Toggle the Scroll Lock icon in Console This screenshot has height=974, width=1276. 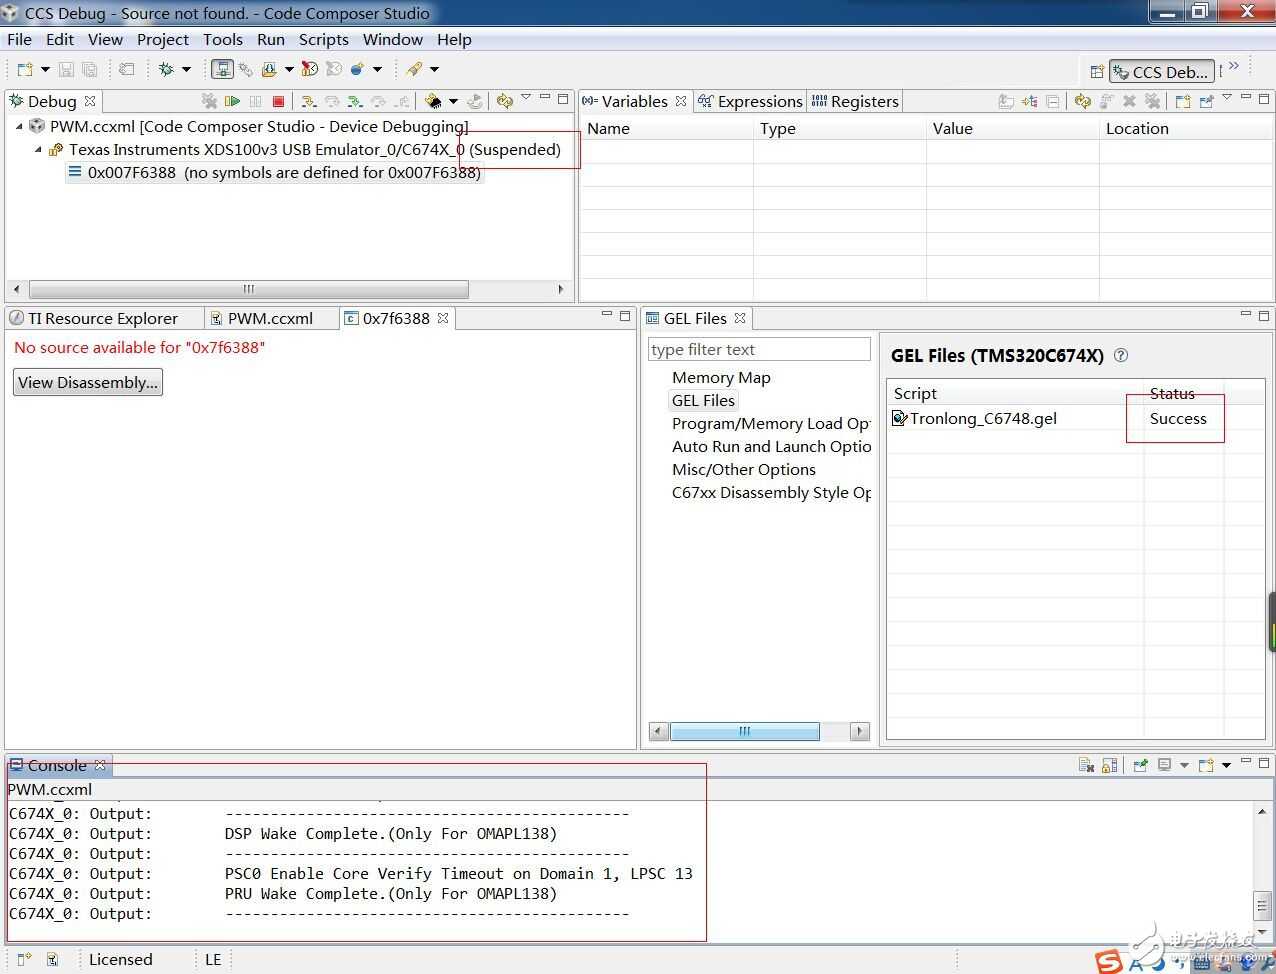(x=1109, y=765)
